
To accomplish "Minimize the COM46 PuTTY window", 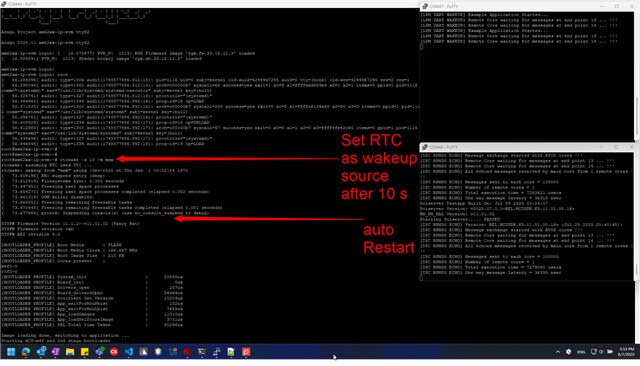I will point(601,147).
